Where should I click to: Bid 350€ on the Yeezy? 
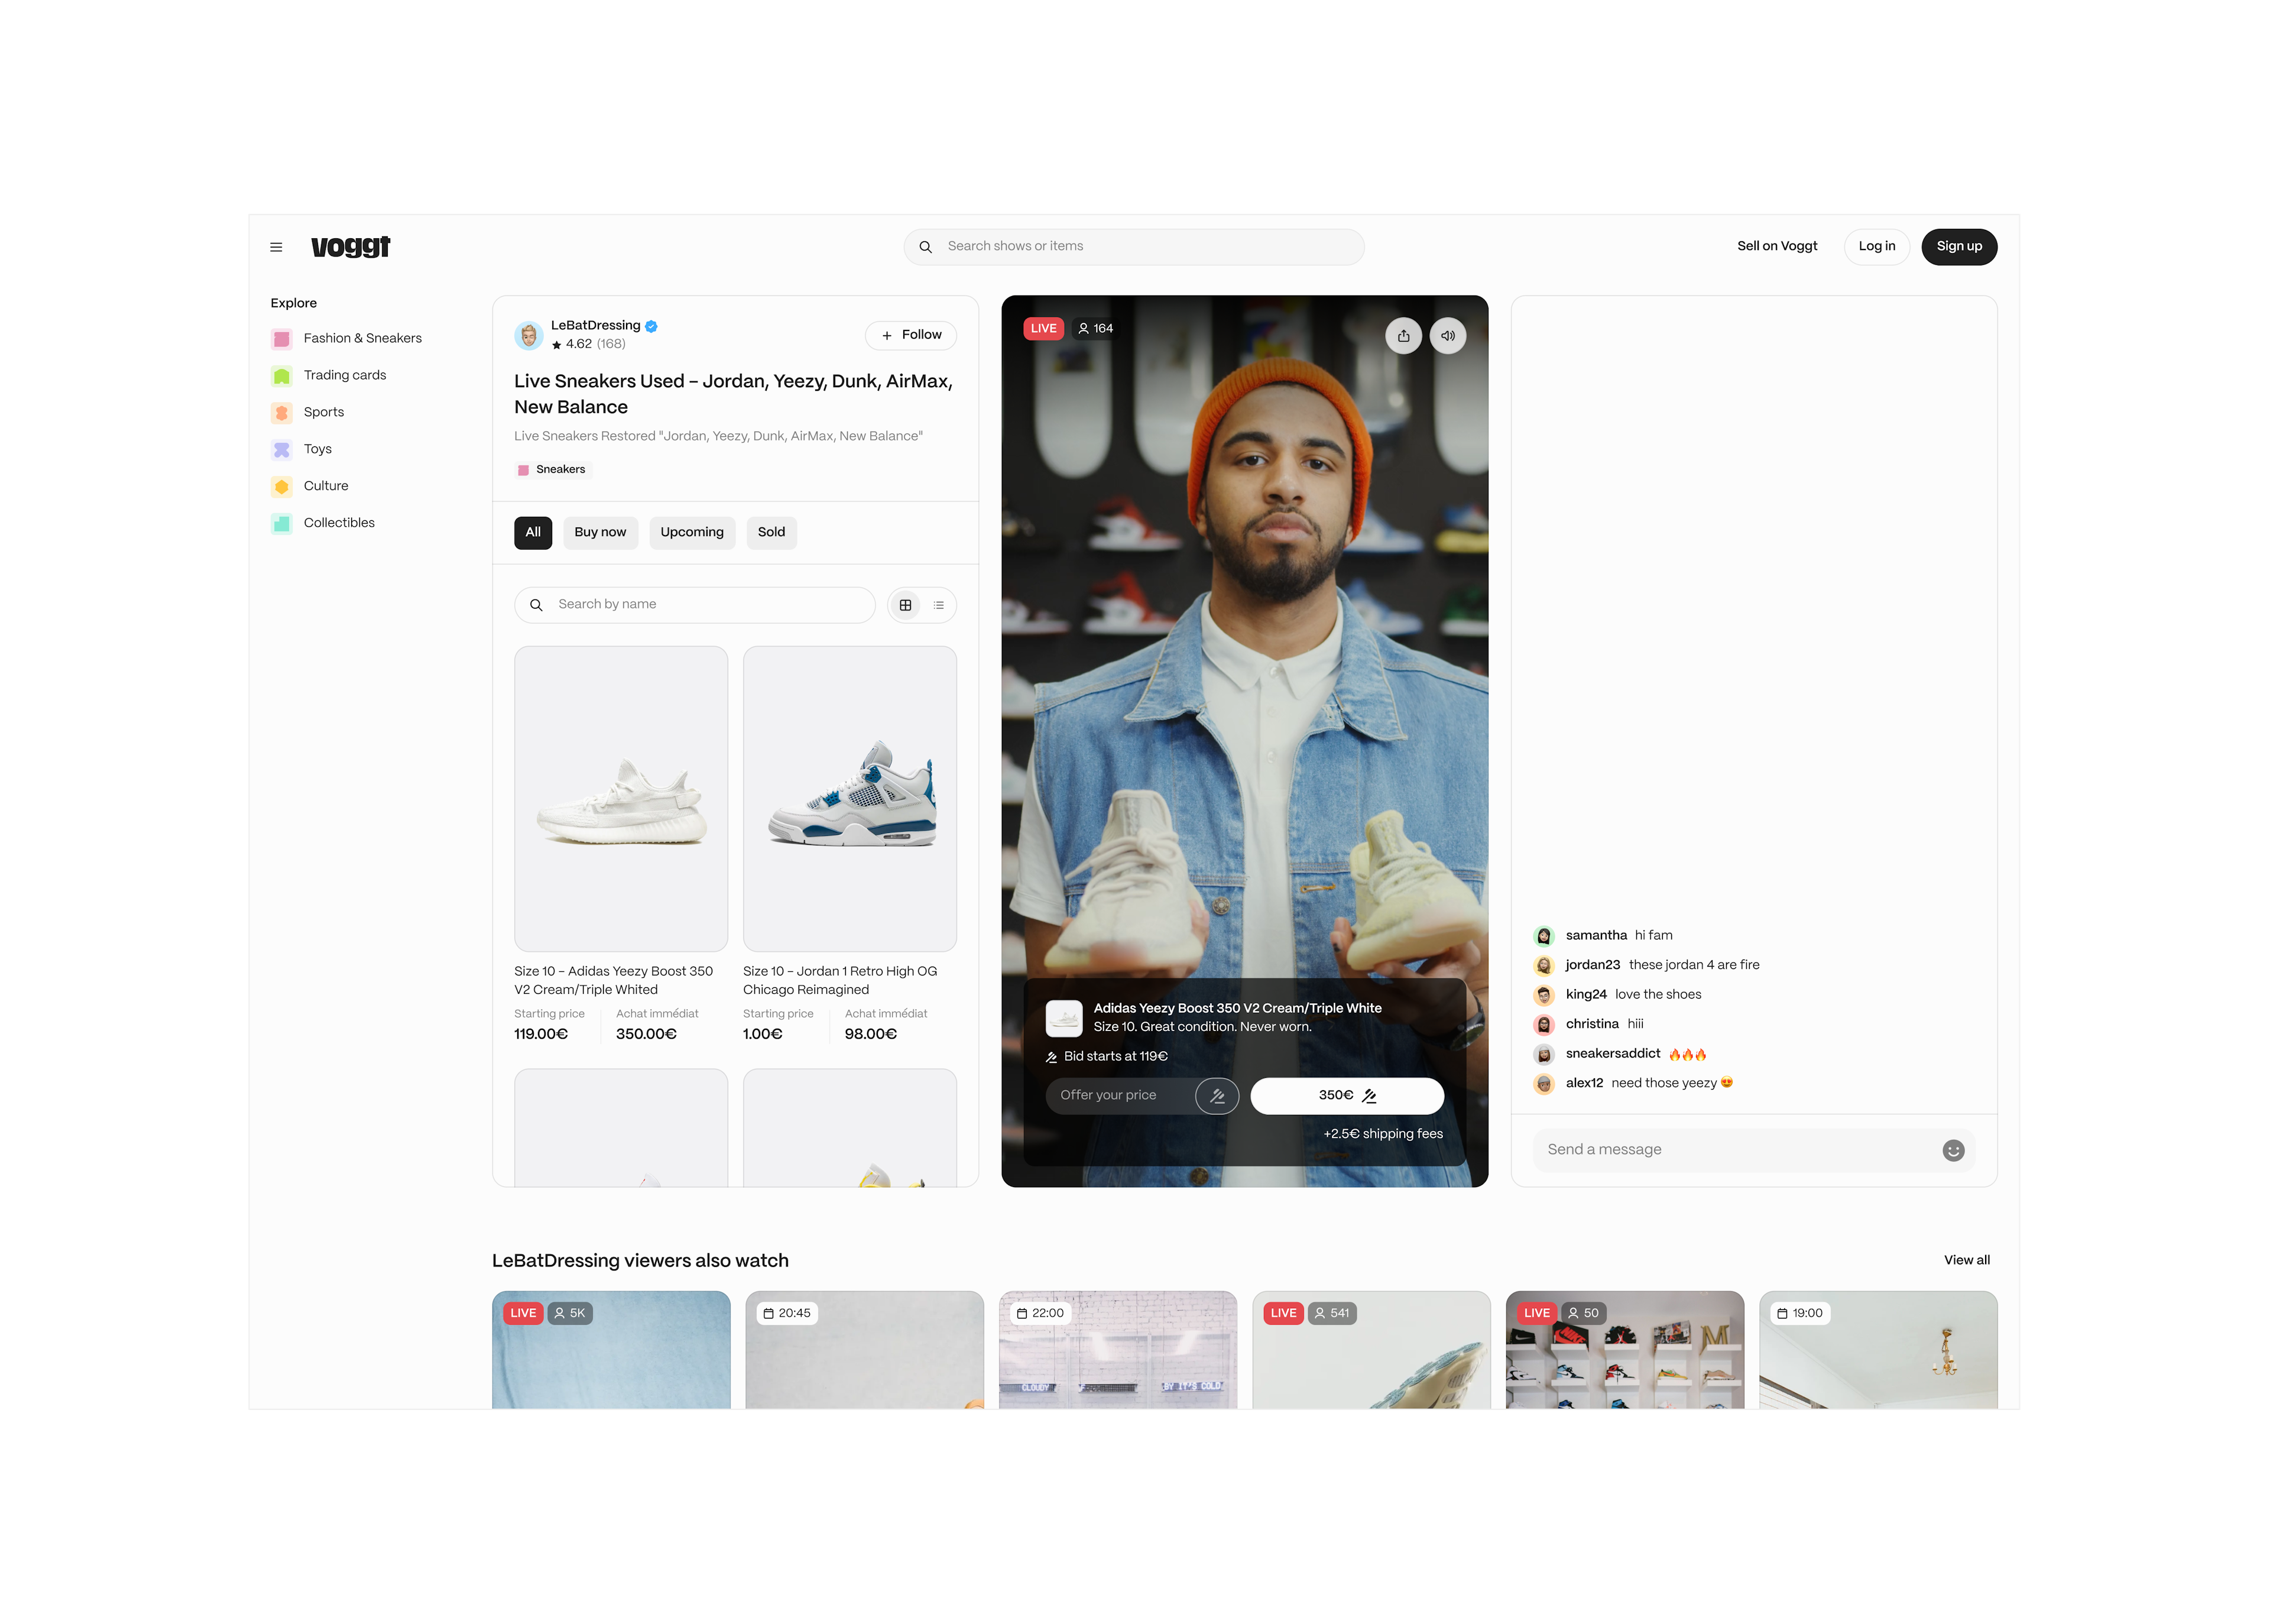[x=1346, y=1096]
